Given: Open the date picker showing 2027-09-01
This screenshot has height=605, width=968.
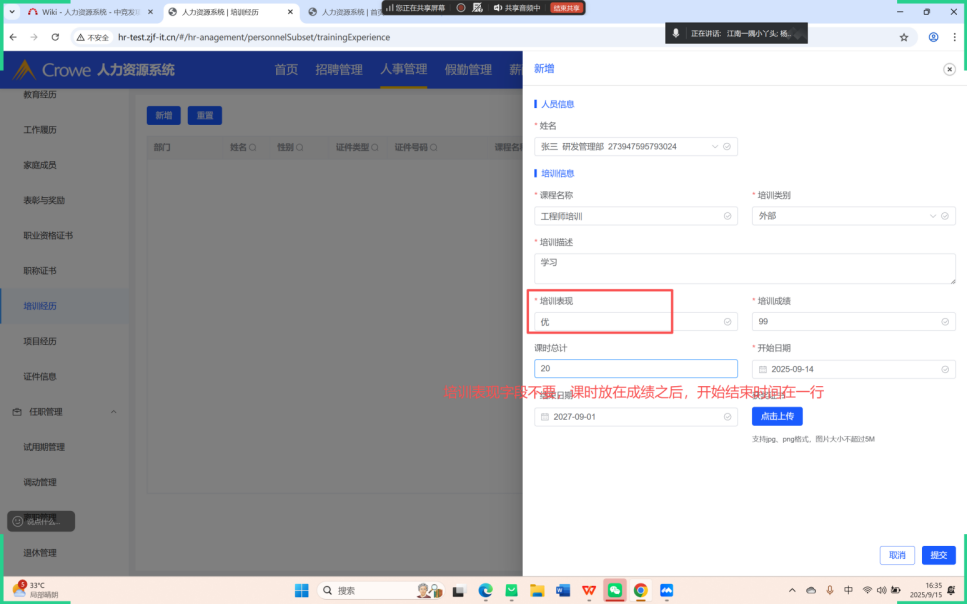Looking at the screenshot, I should [x=636, y=417].
